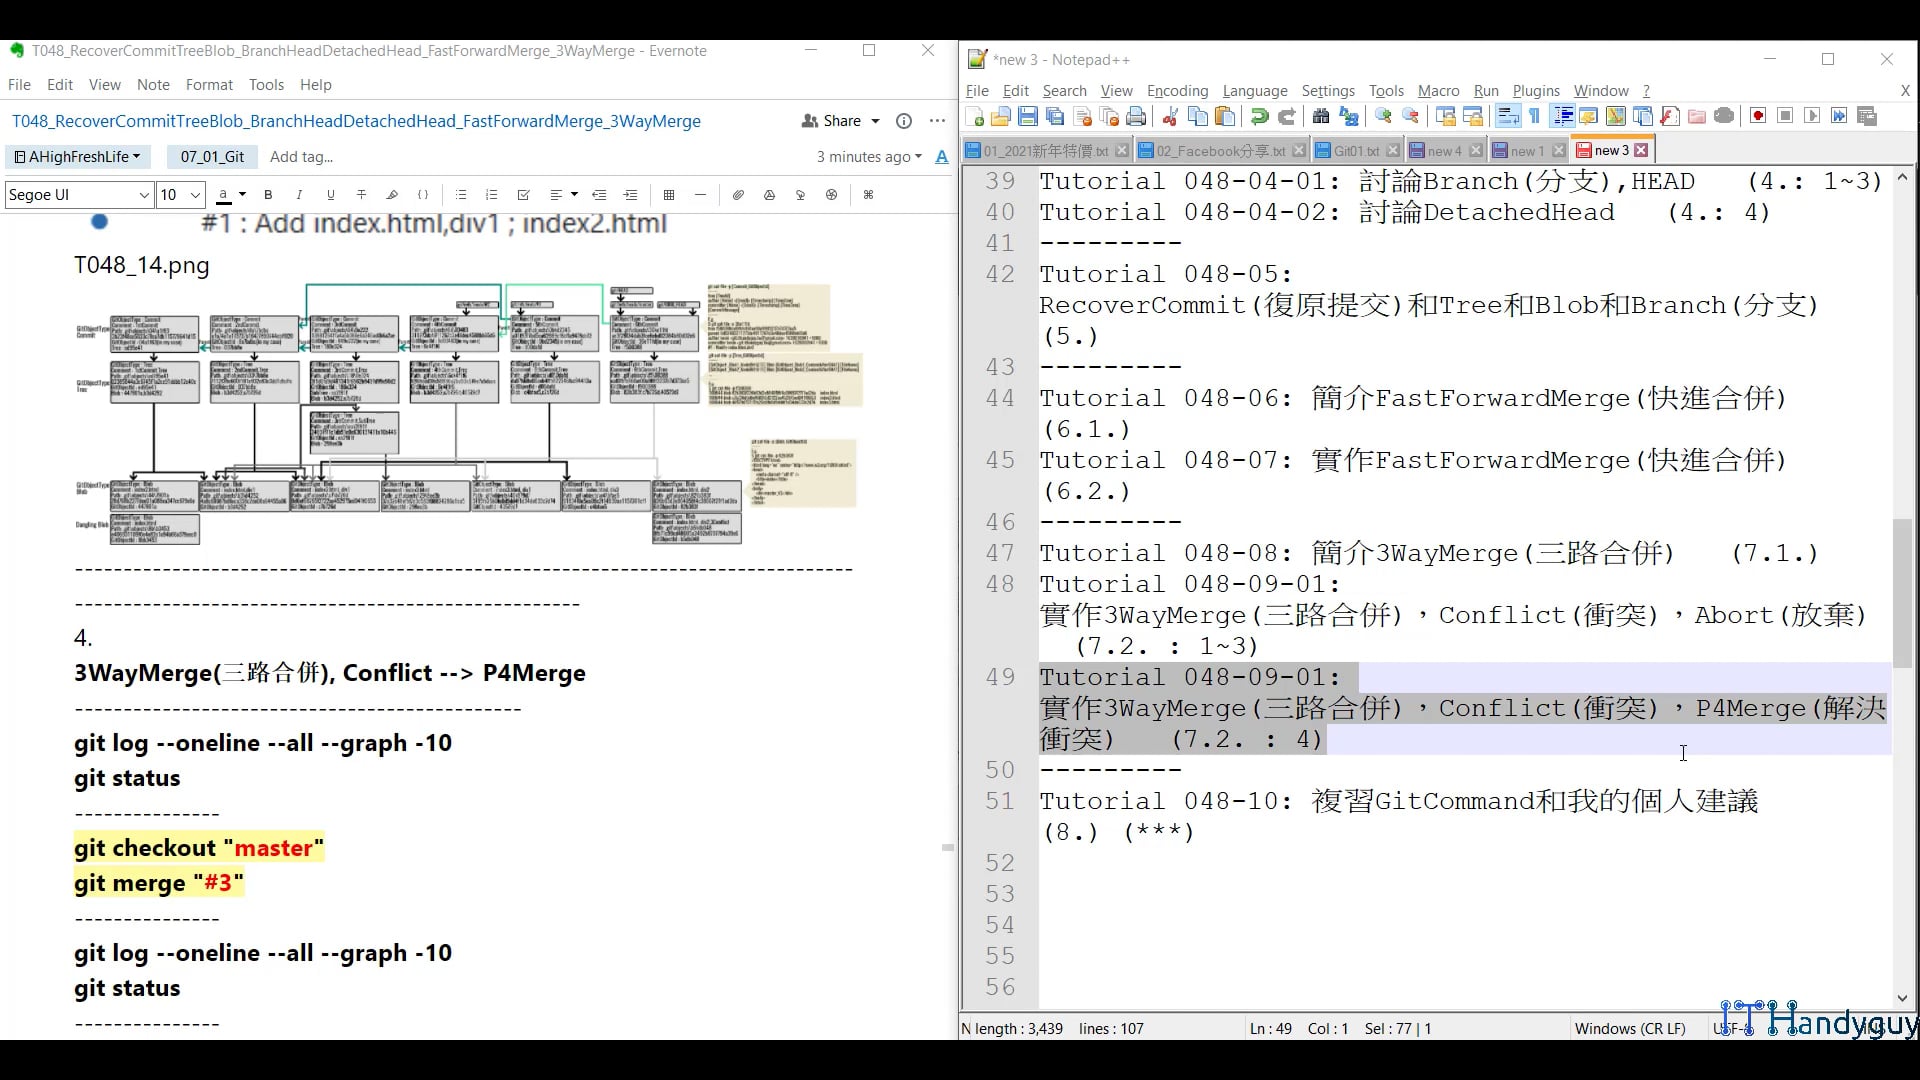Toggle Show All Characters in Notepad++
1920x1080 pixels.
(1534, 116)
